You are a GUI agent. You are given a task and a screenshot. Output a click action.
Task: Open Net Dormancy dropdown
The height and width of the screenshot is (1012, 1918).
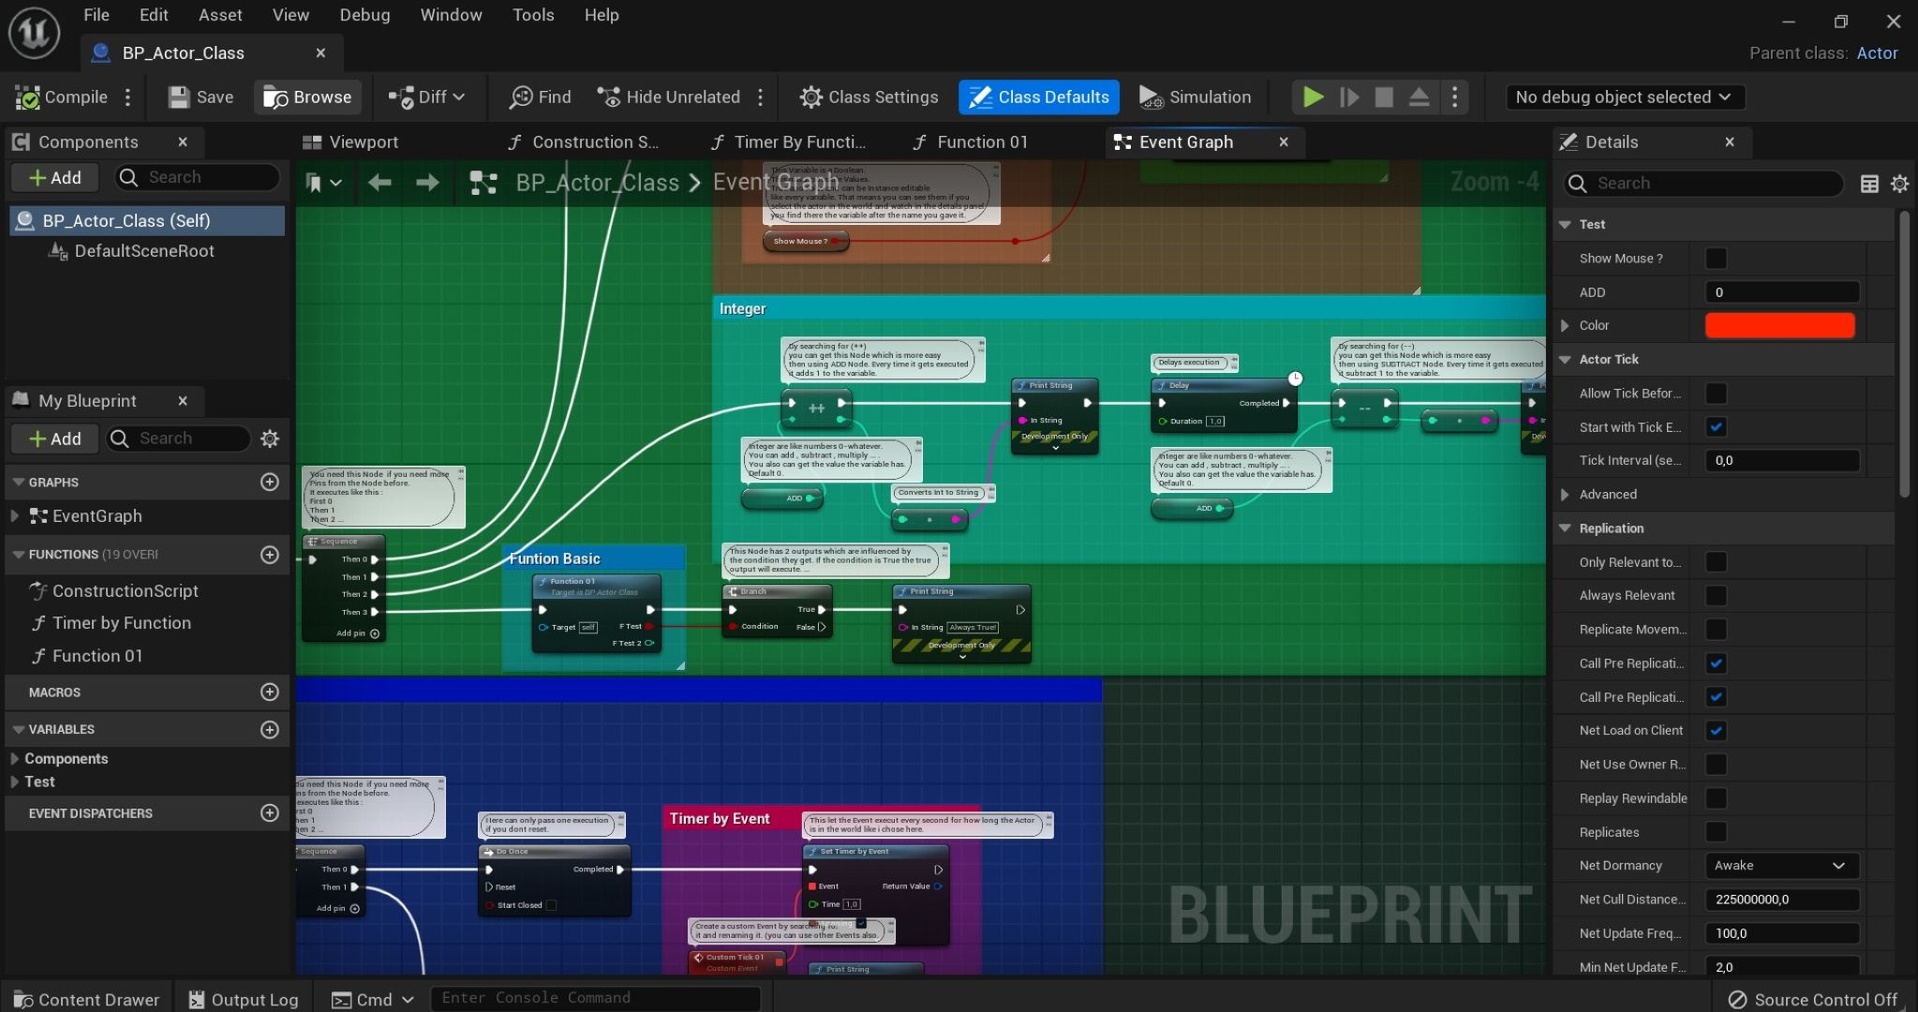click(x=1781, y=866)
